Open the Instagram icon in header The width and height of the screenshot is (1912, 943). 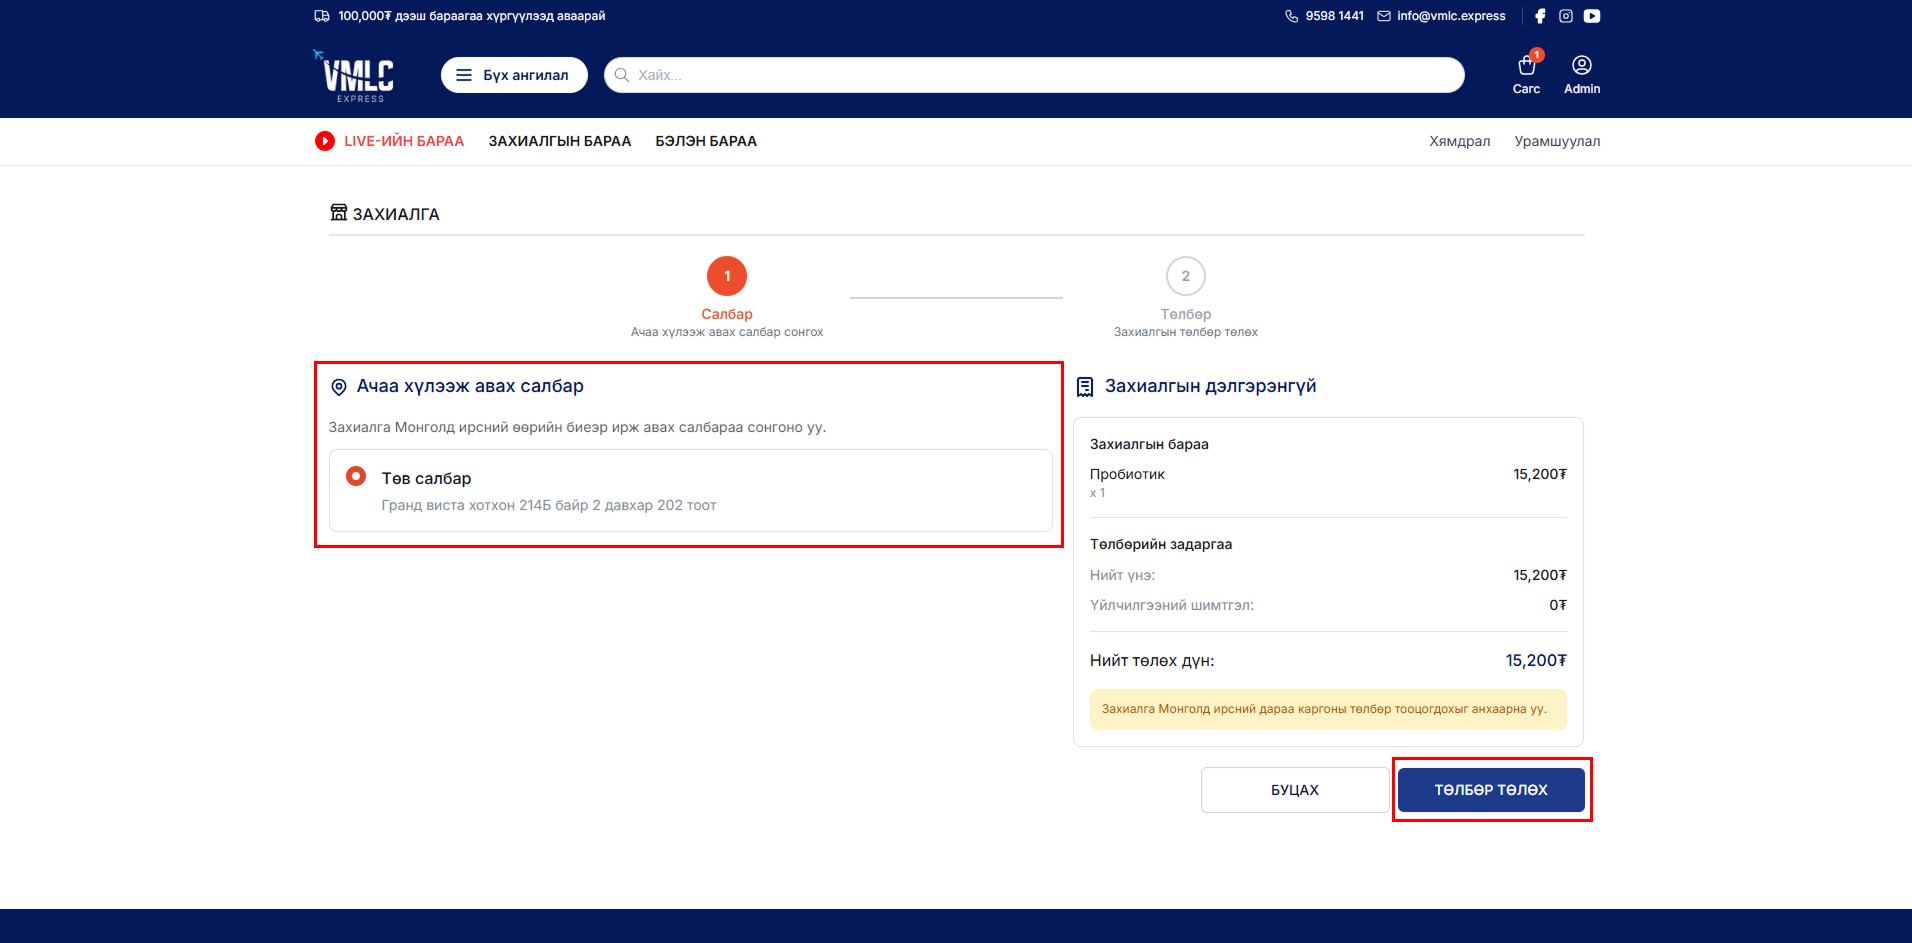(1566, 16)
